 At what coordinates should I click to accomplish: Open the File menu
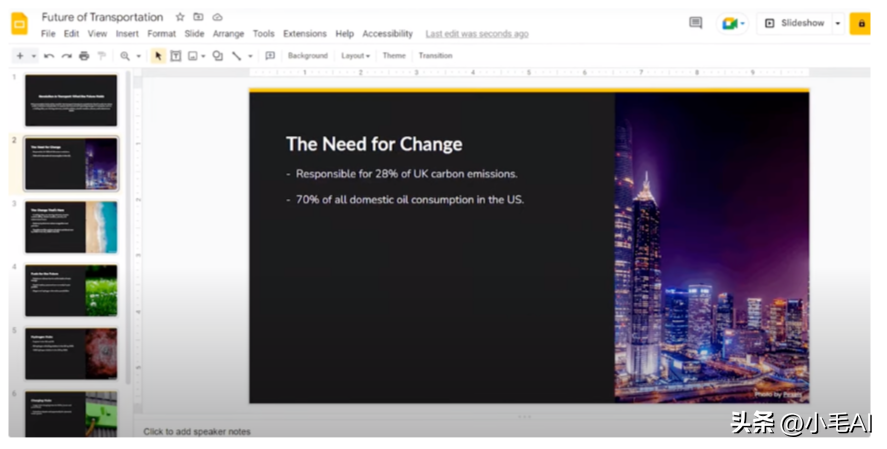point(48,34)
